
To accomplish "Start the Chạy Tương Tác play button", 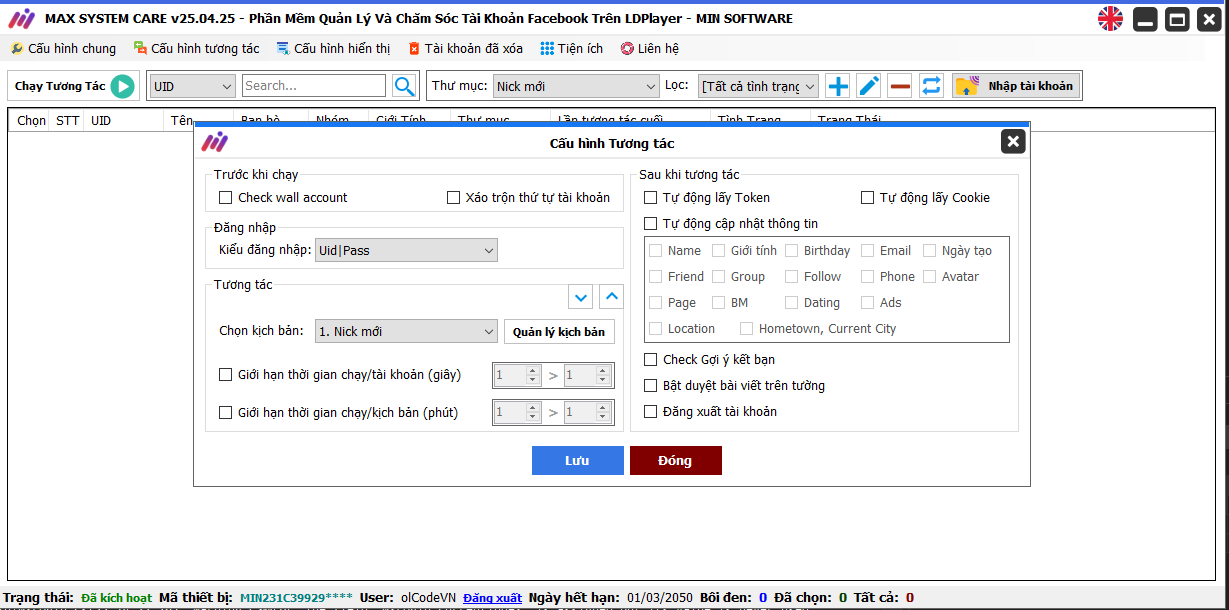I will coord(122,86).
